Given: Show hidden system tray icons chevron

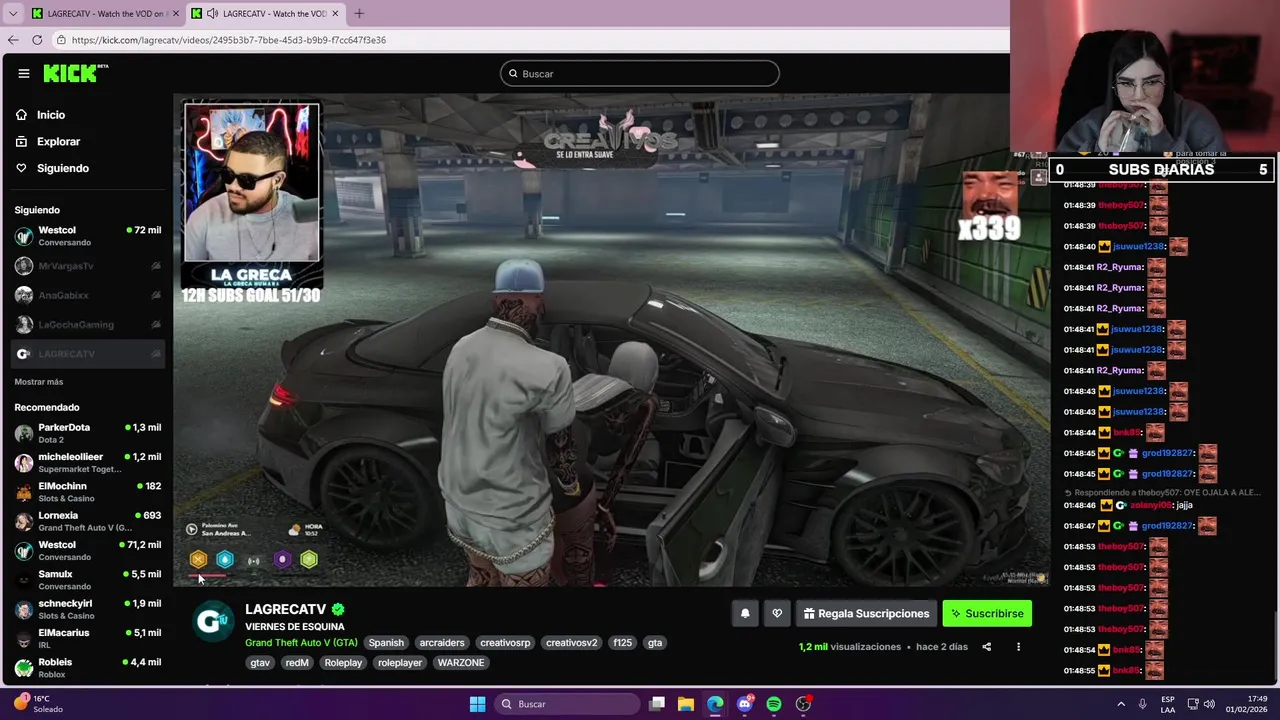Looking at the screenshot, I should [1121, 704].
